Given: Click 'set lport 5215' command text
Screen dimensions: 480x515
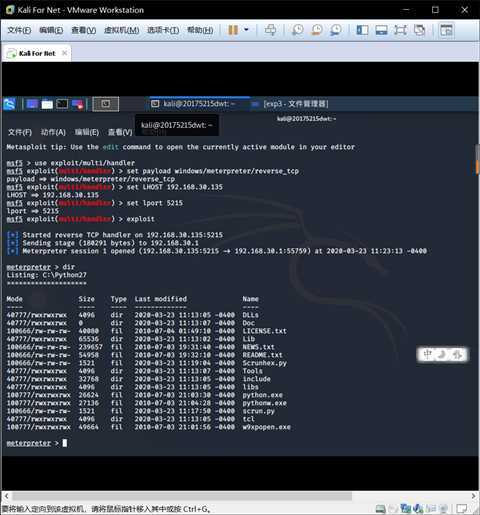Looking at the screenshot, I should pos(155,203).
